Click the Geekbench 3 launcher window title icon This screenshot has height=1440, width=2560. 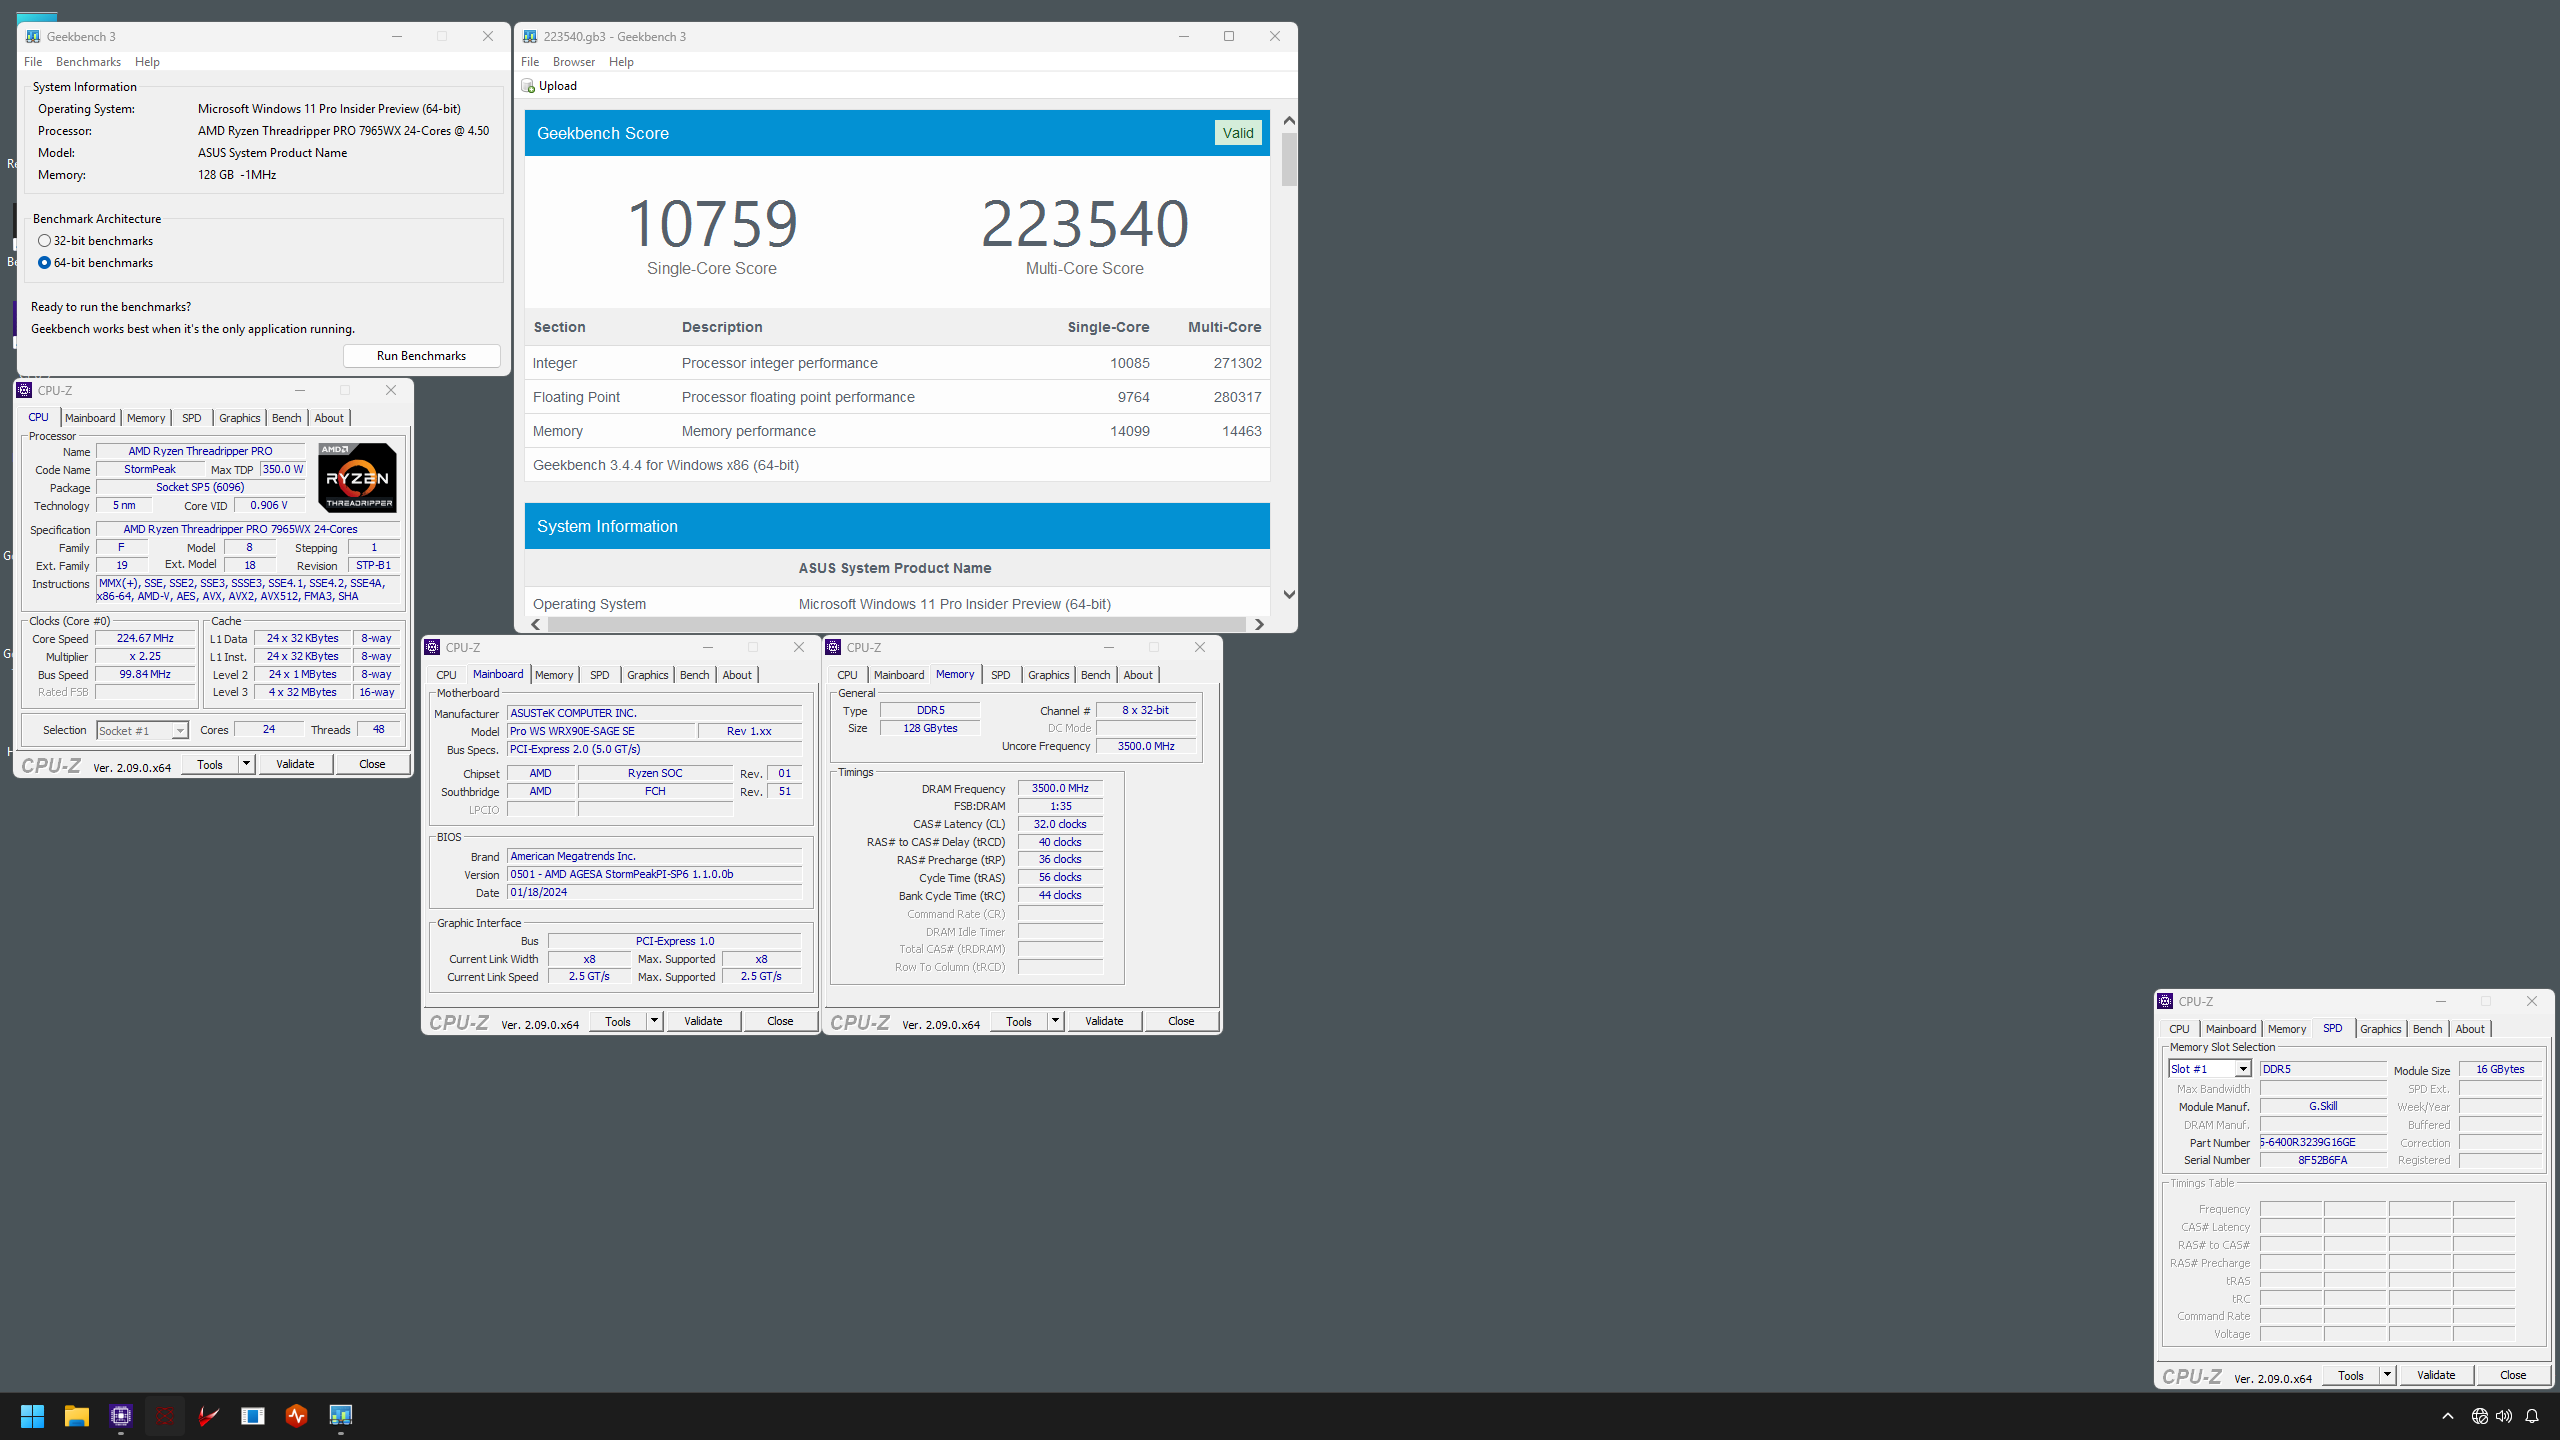(x=33, y=36)
